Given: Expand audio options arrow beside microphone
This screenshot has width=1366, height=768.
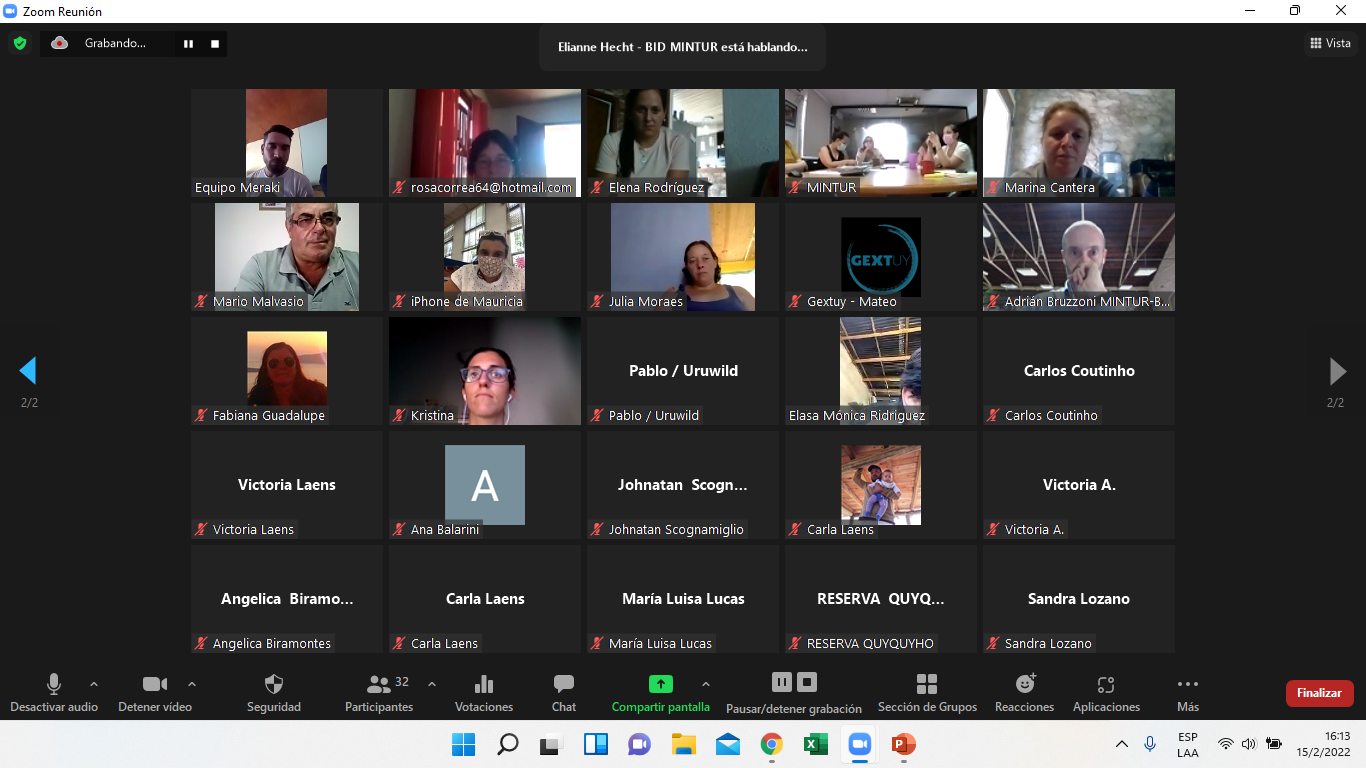Looking at the screenshot, I should pyautogui.click(x=94, y=684).
